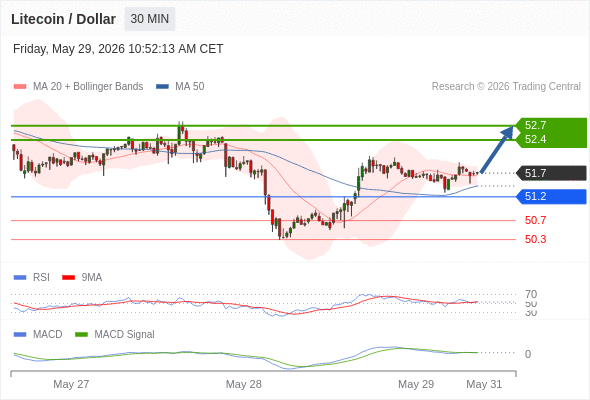Click the May 29 date axis label
Viewport: 590px width, 400px height.
click(416, 384)
